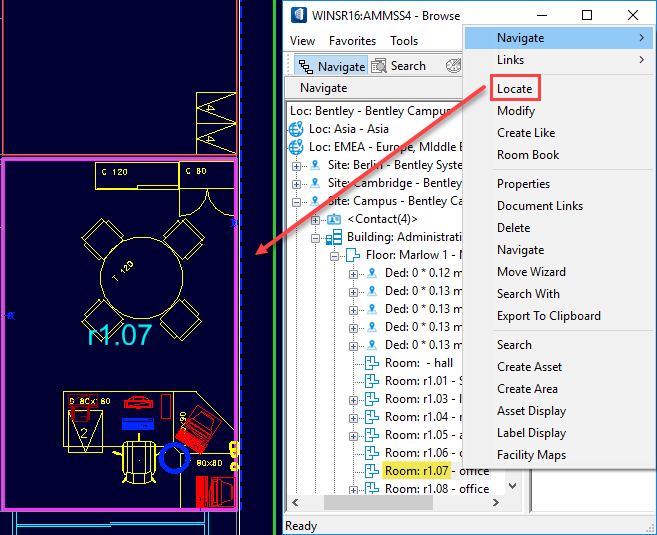Expand the Site: Cambridge tree node
657x535 pixels.
pos(297,184)
